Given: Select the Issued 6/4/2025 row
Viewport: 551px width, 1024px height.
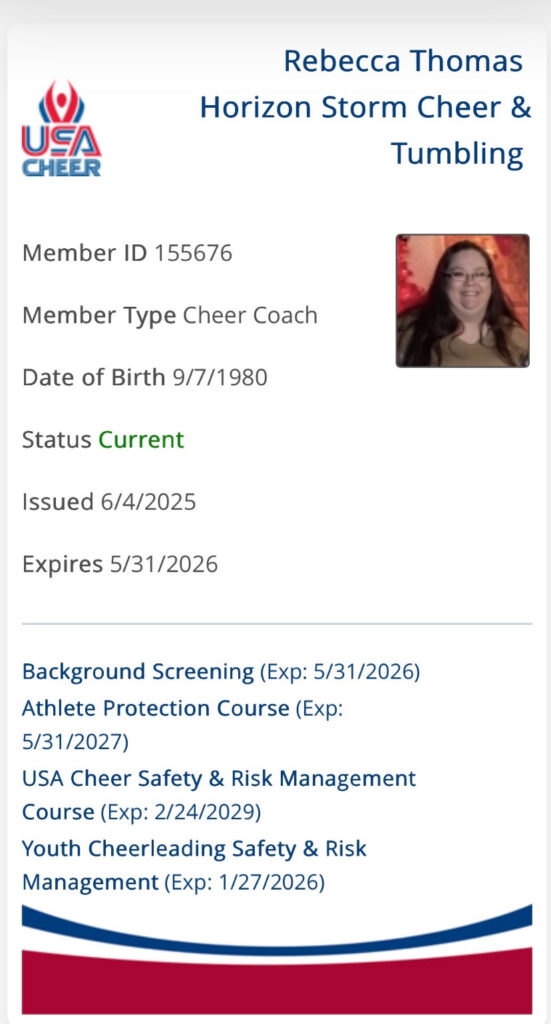Looking at the screenshot, I should (x=109, y=502).
